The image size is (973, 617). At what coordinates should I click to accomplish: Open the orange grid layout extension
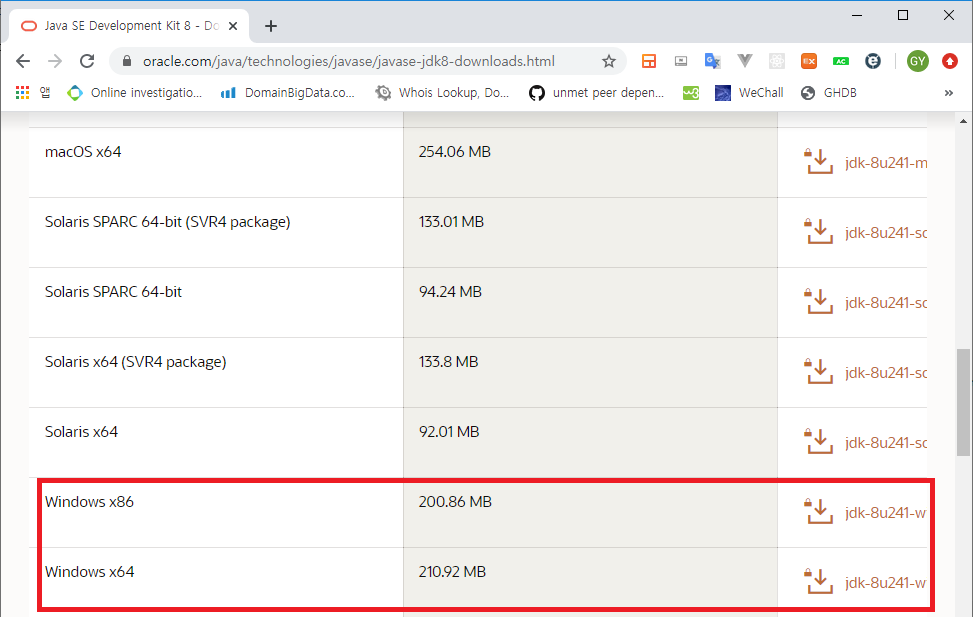coord(649,61)
